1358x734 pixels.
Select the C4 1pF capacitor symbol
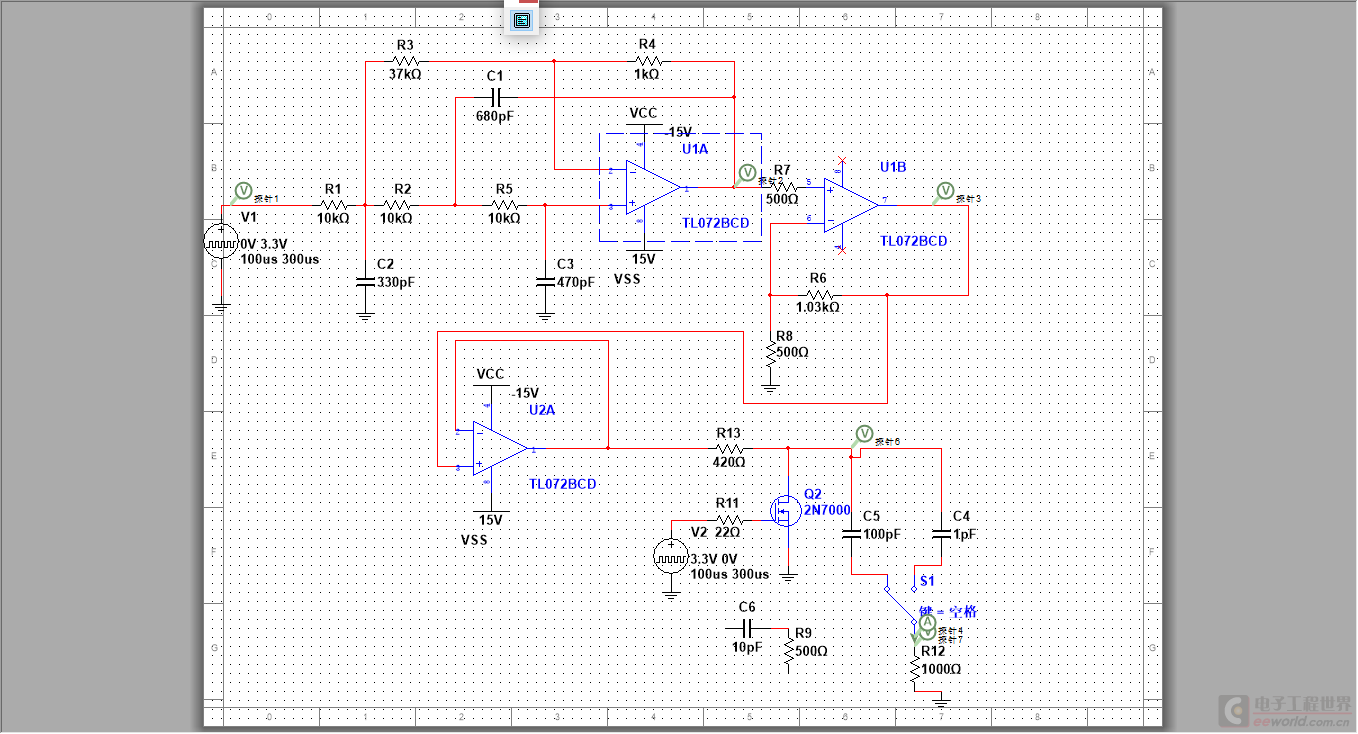(941, 534)
